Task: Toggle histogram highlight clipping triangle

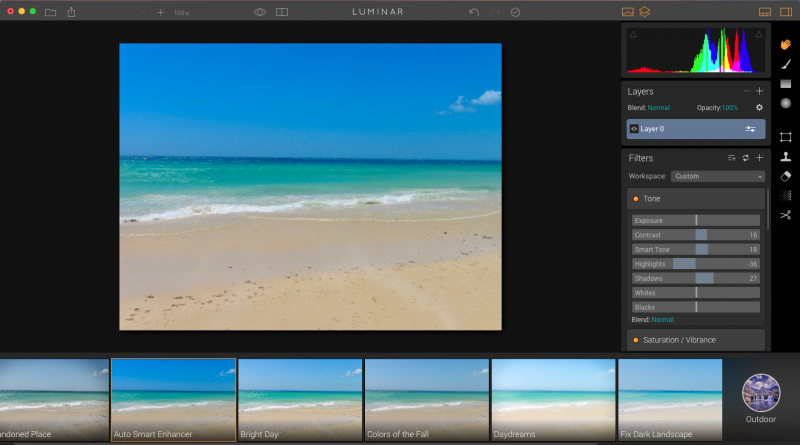Action: 759,35
